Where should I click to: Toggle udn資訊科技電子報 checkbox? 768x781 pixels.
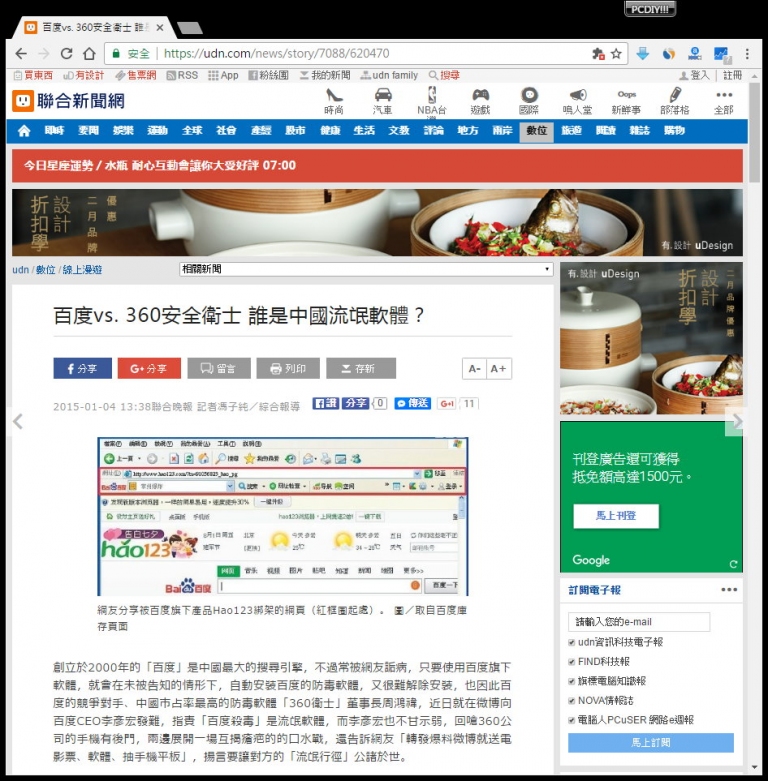572,643
